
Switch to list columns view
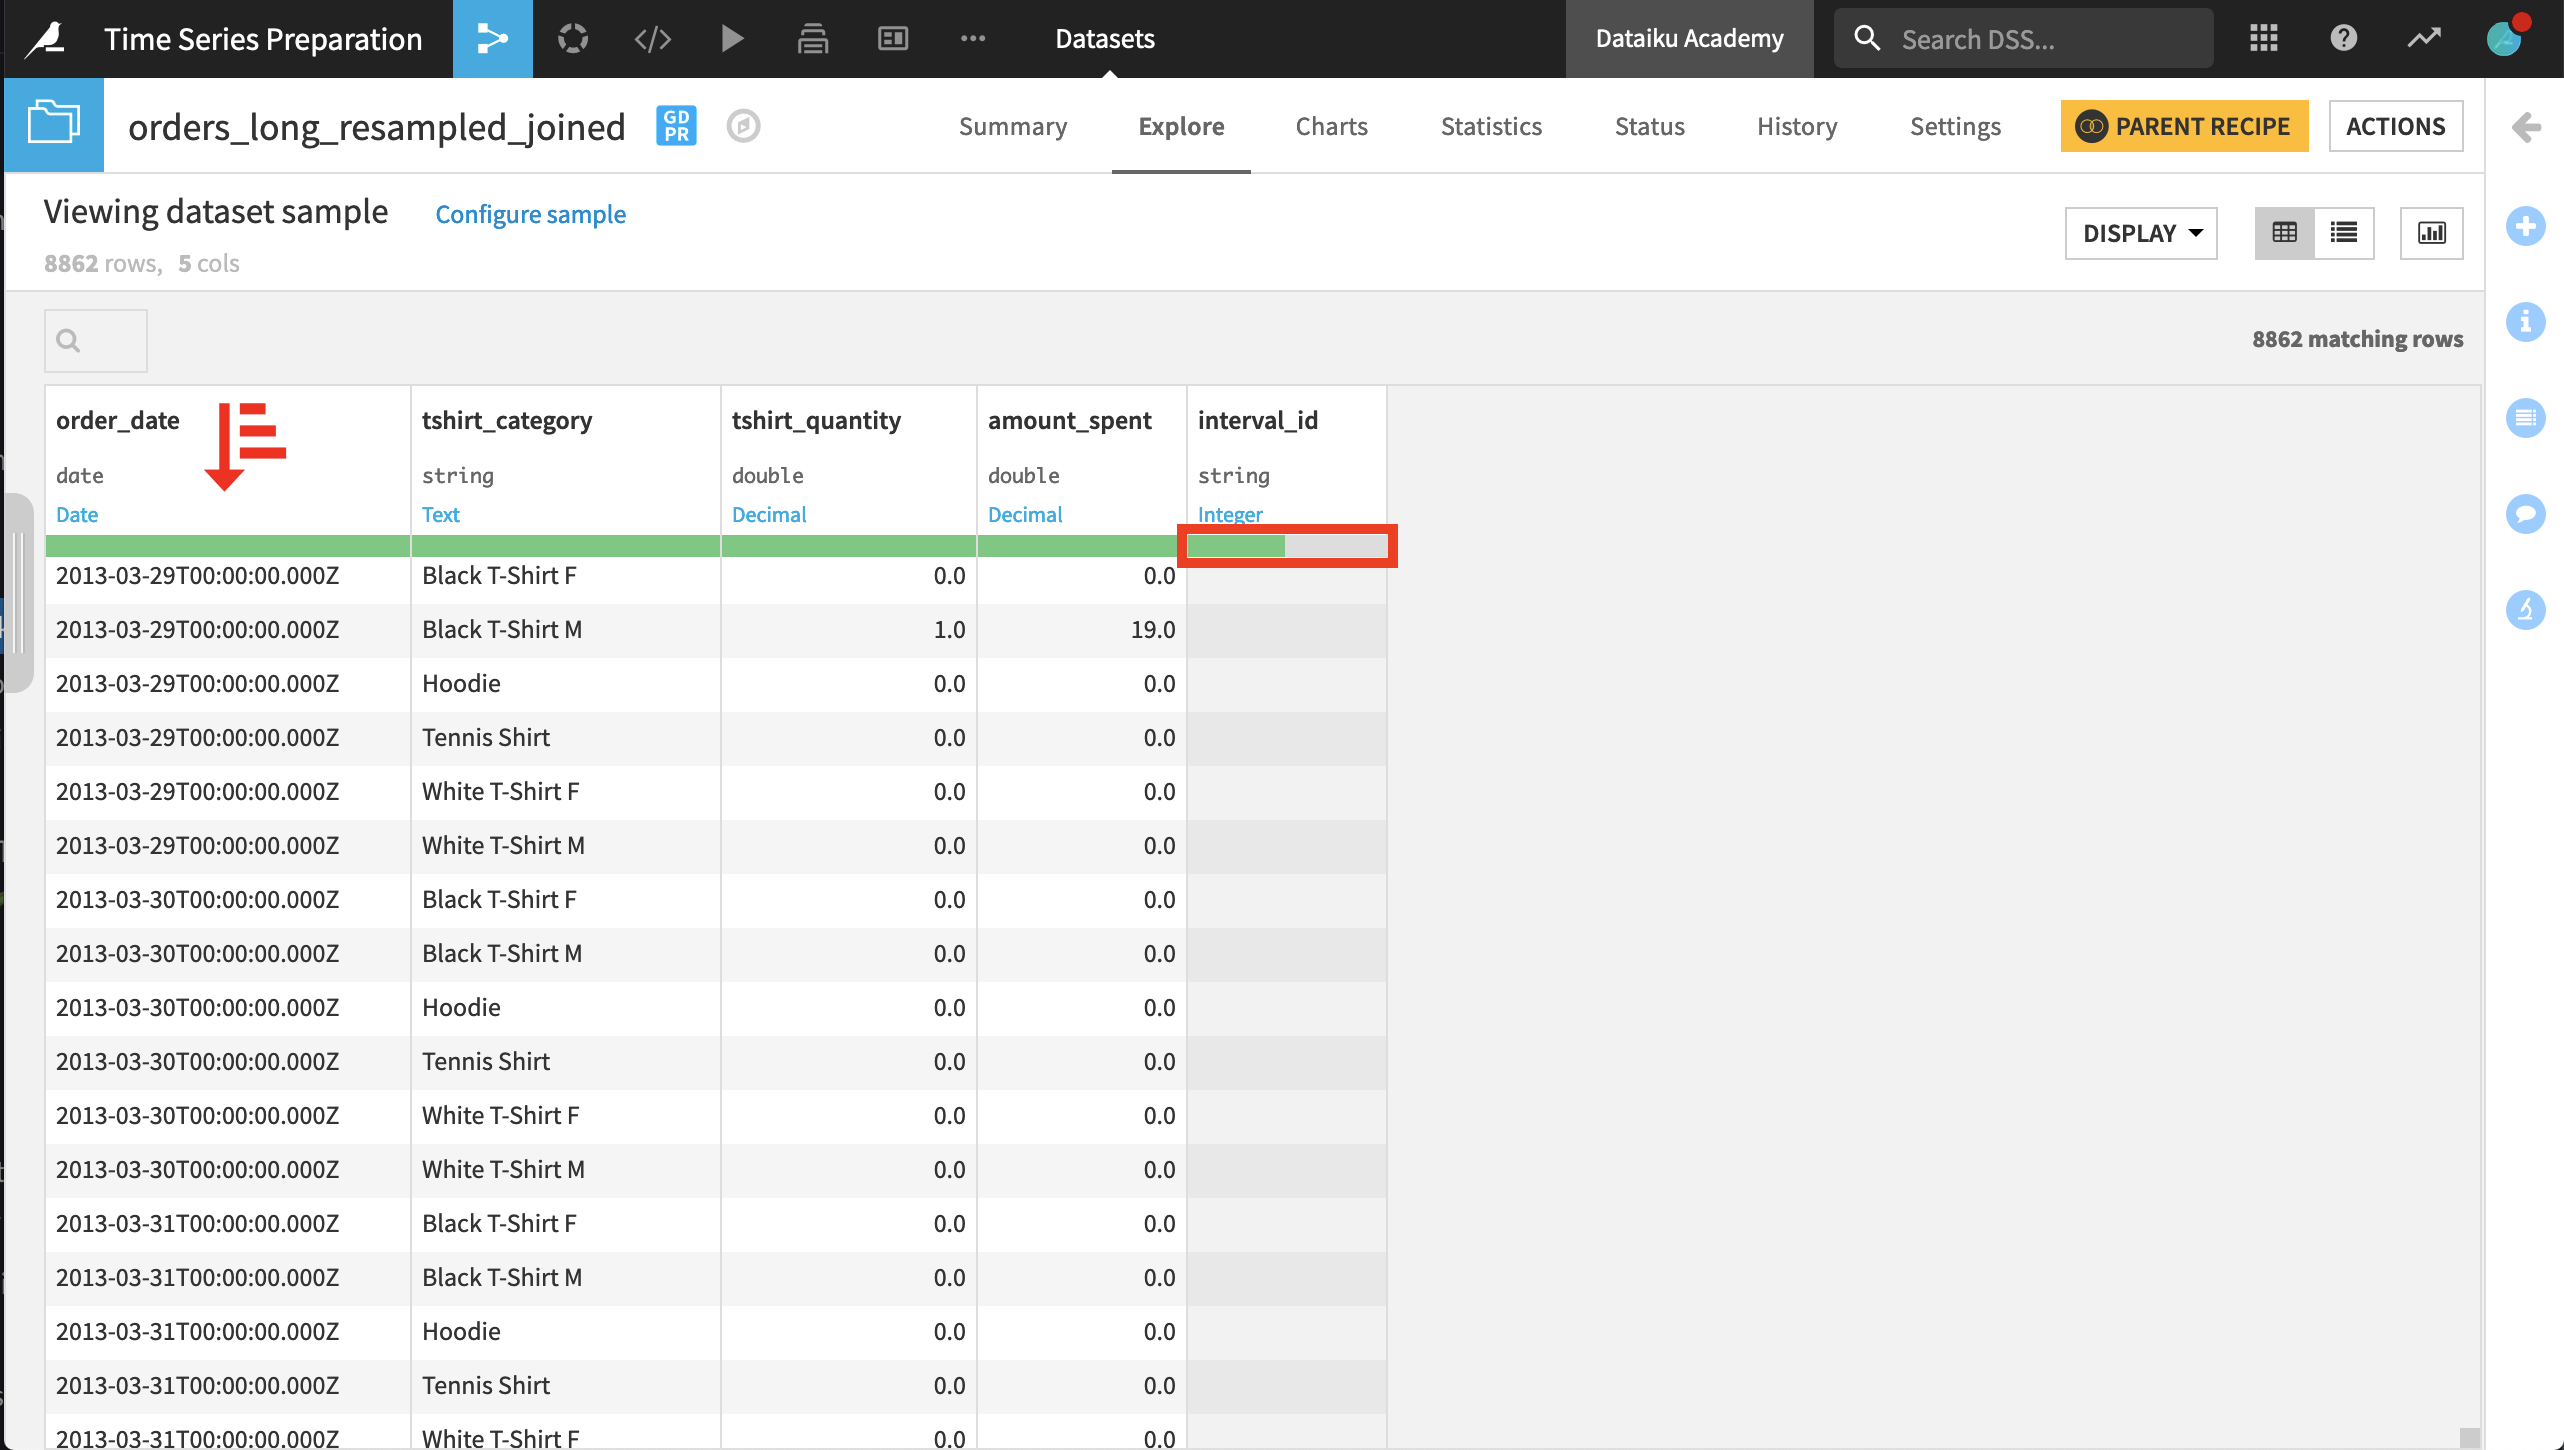click(x=2344, y=233)
